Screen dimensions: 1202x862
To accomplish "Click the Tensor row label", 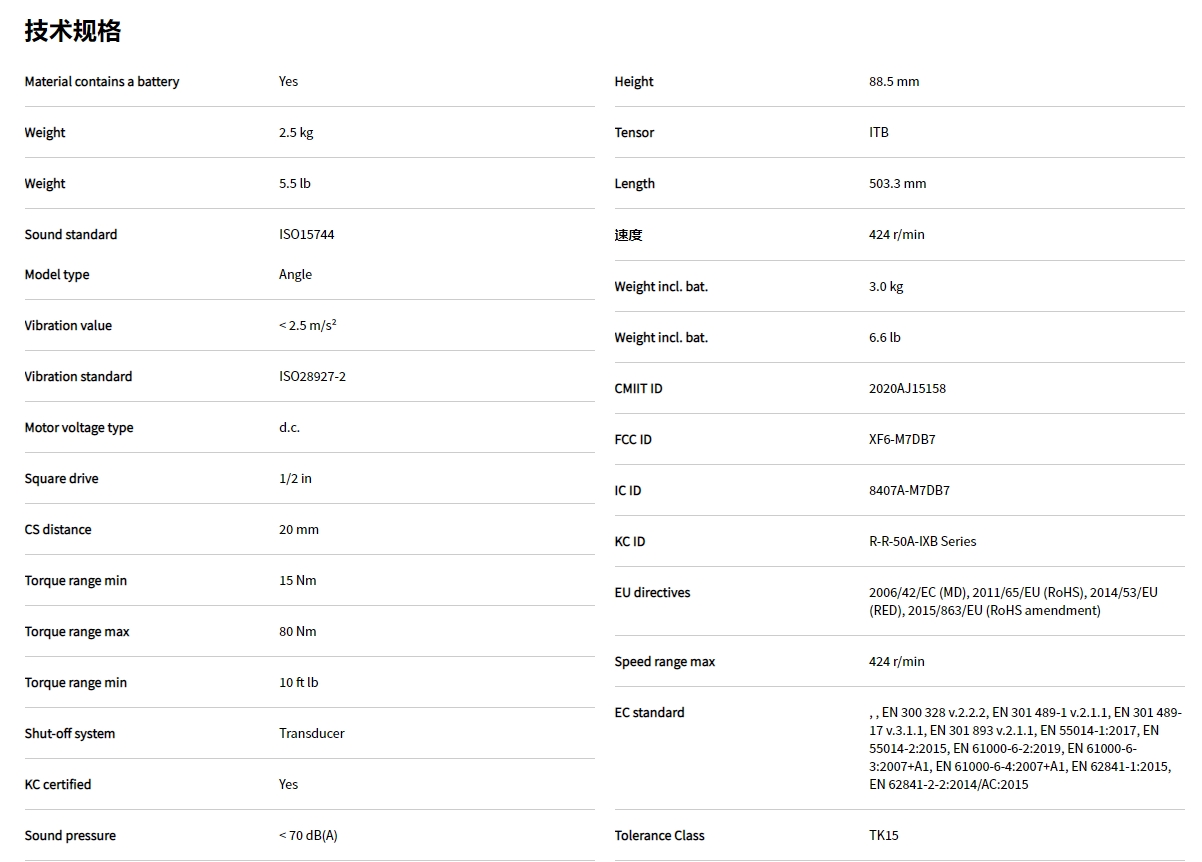I will click(x=634, y=133).
